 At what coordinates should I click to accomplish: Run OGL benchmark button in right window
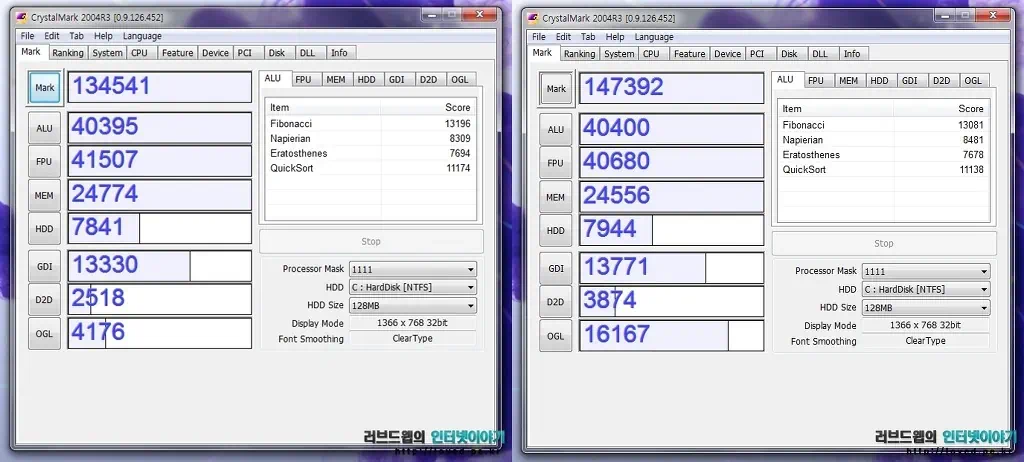click(x=556, y=336)
